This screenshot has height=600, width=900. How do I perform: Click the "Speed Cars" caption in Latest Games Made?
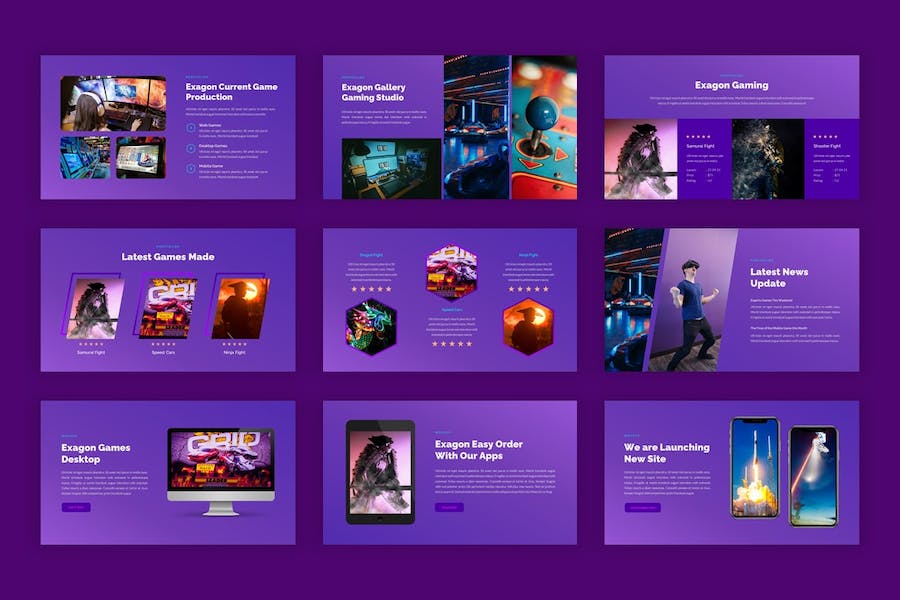coord(163,353)
